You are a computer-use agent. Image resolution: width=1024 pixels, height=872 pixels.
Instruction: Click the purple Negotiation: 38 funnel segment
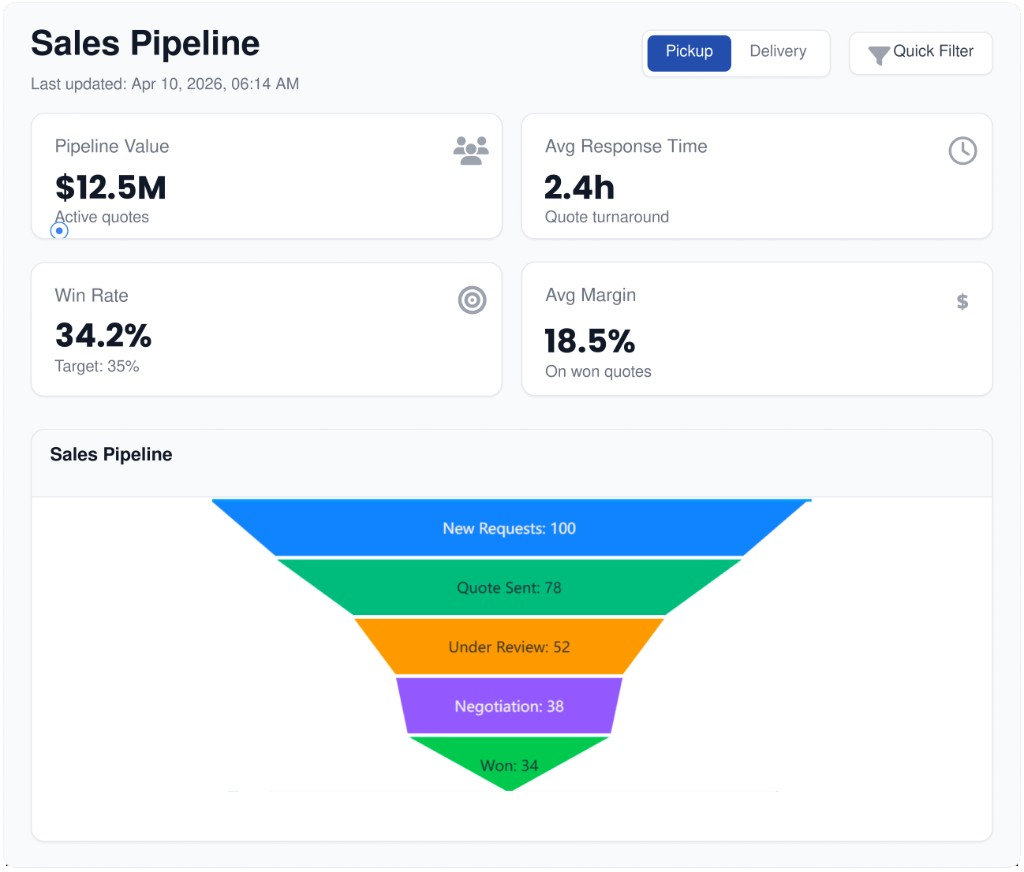[509, 706]
